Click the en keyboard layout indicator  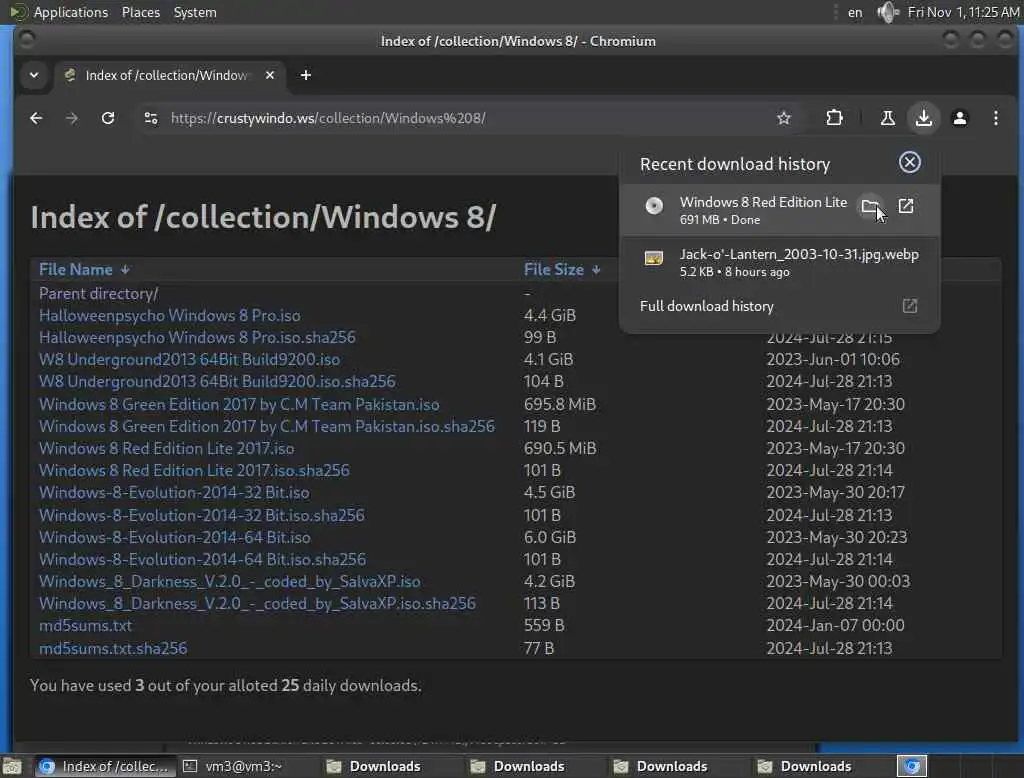[x=855, y=12]
